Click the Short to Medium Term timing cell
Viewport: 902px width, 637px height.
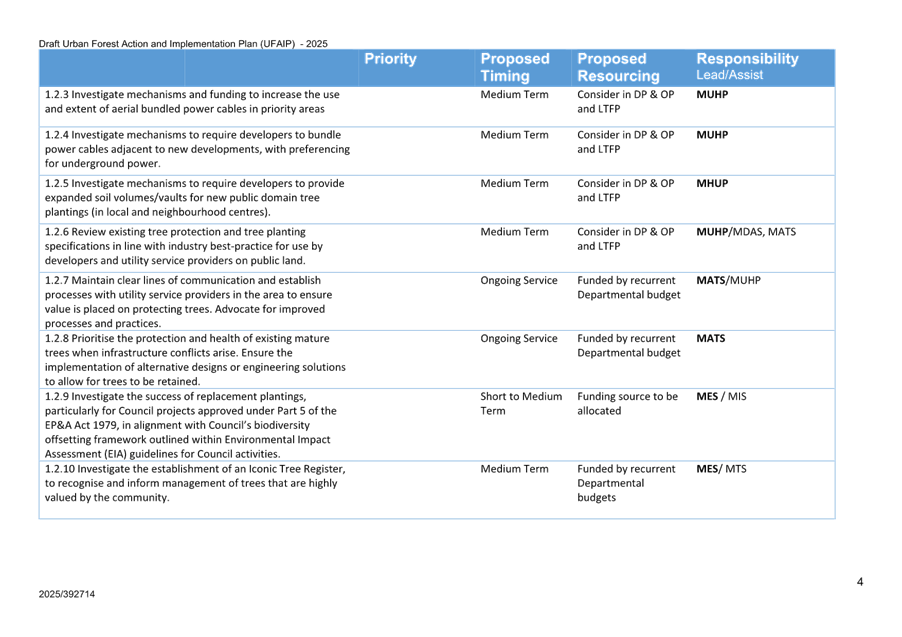521,403
